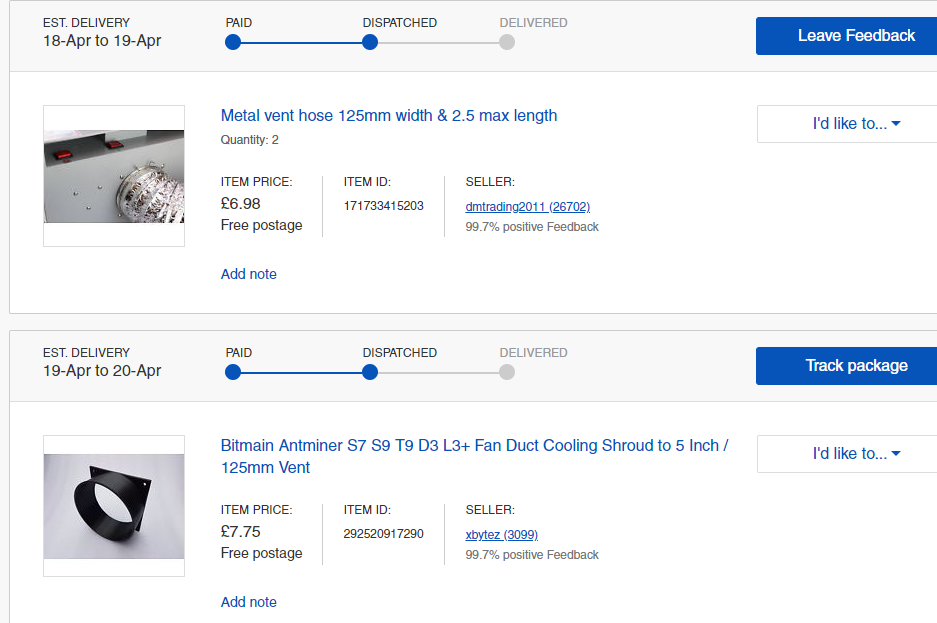This screenshot has width=937, height=623.
Task: View seller dmtrading2011 profile
Action: click(x=527, y=206)
